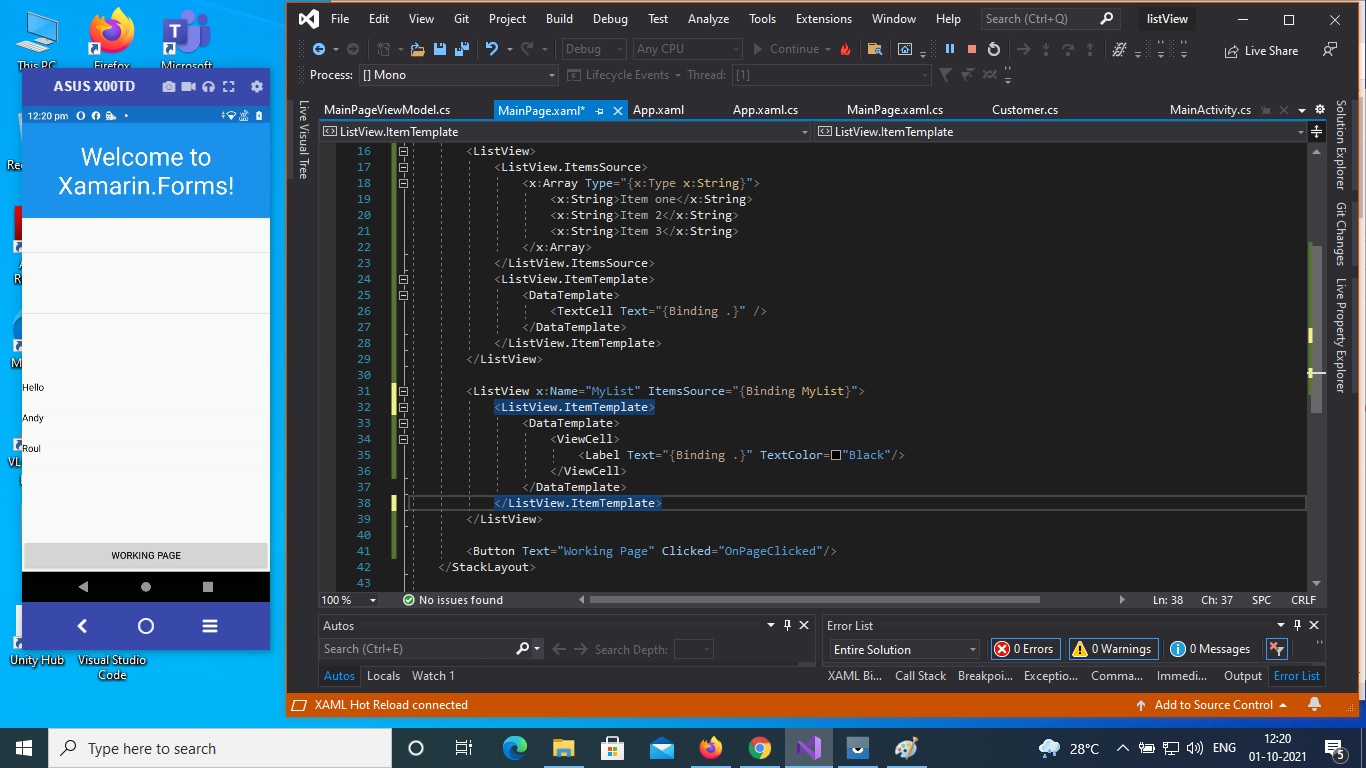Toggle the 0 Errors filter
This screenshot has height=768, width=1366.
1024,649
